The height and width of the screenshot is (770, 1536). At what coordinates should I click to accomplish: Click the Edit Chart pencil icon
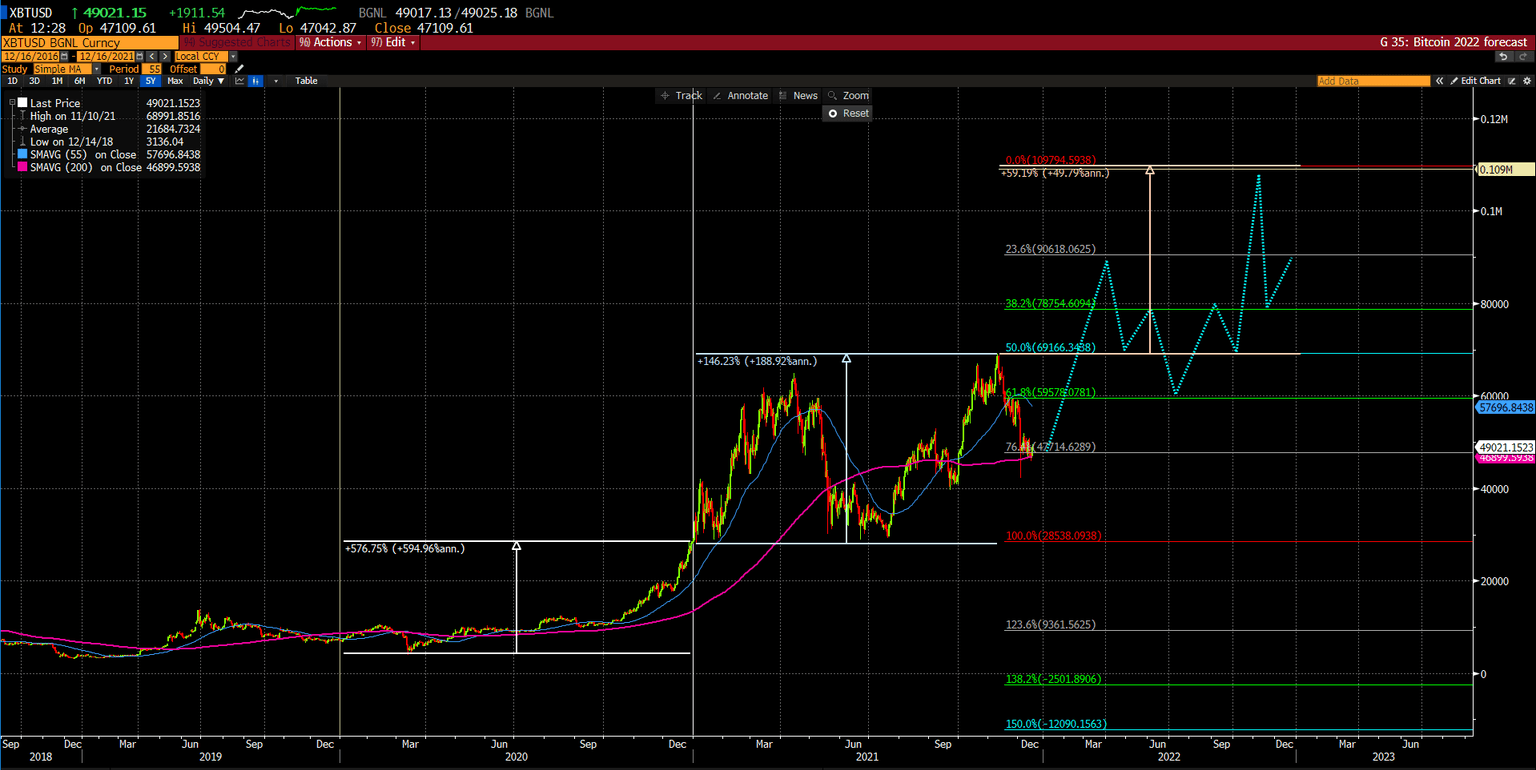(1456, 81)
